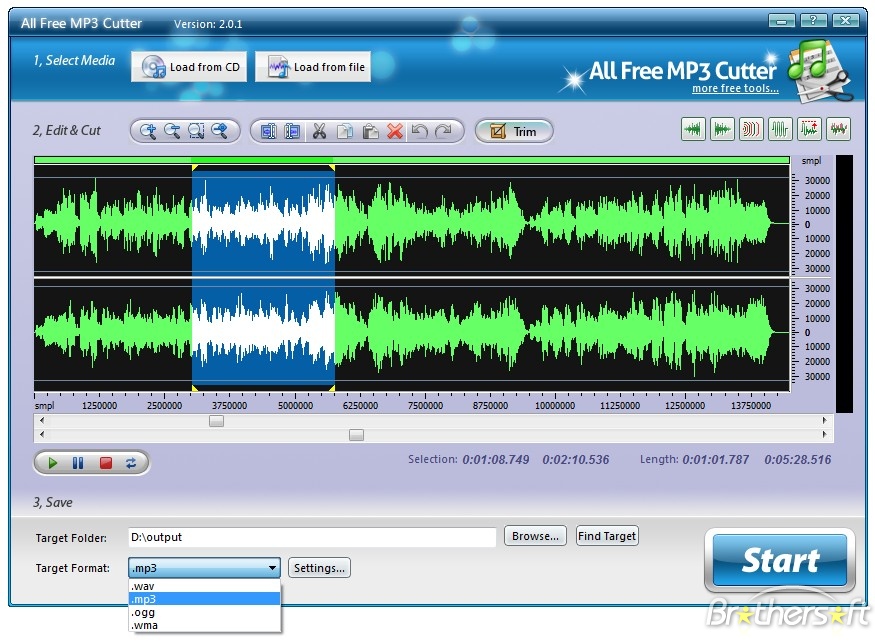
Task: Click the lower scrollbar right arrow
Action: 825,434
